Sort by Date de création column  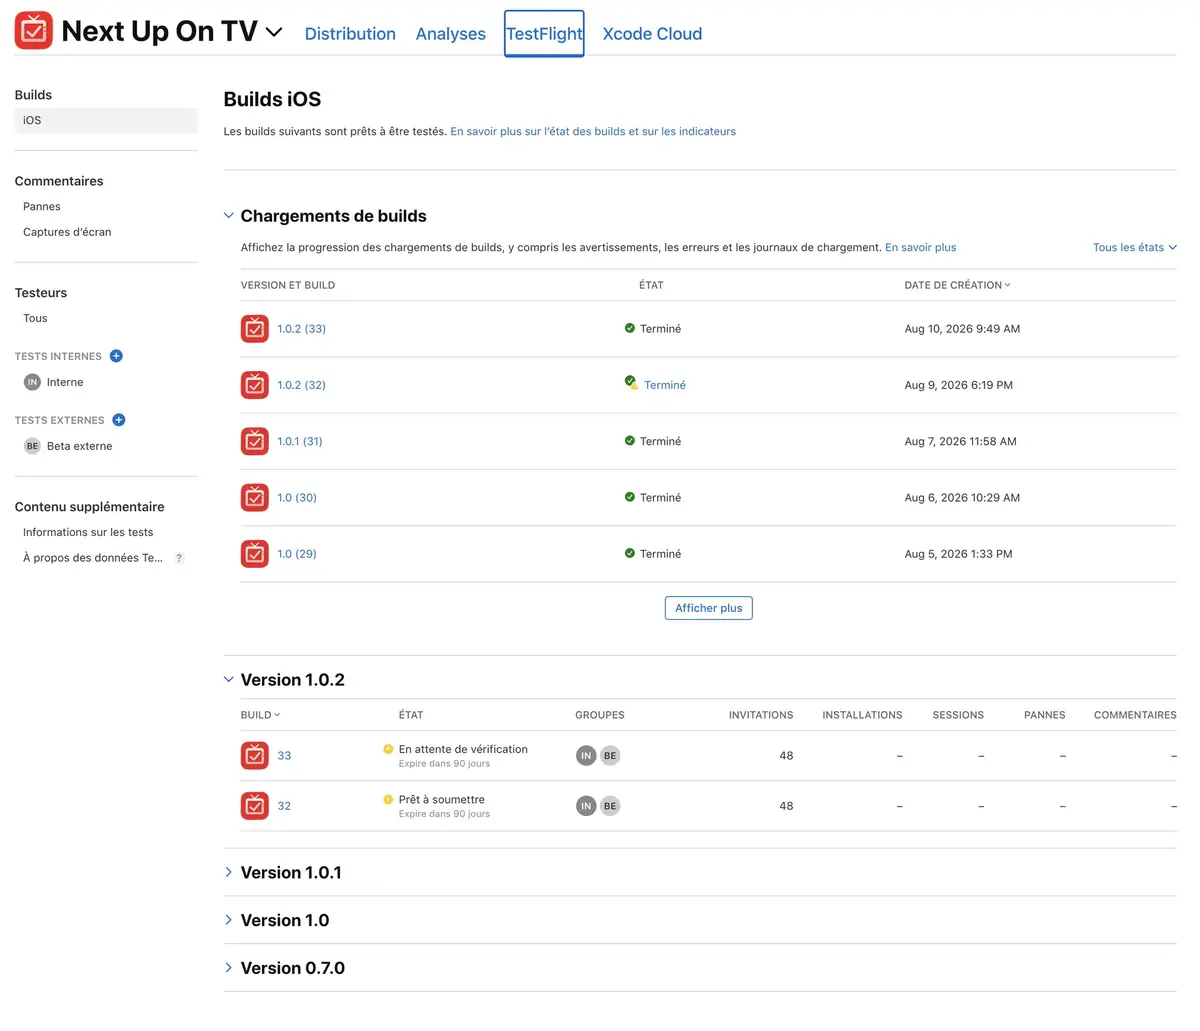pyautogui.click(x=957, y=285)
